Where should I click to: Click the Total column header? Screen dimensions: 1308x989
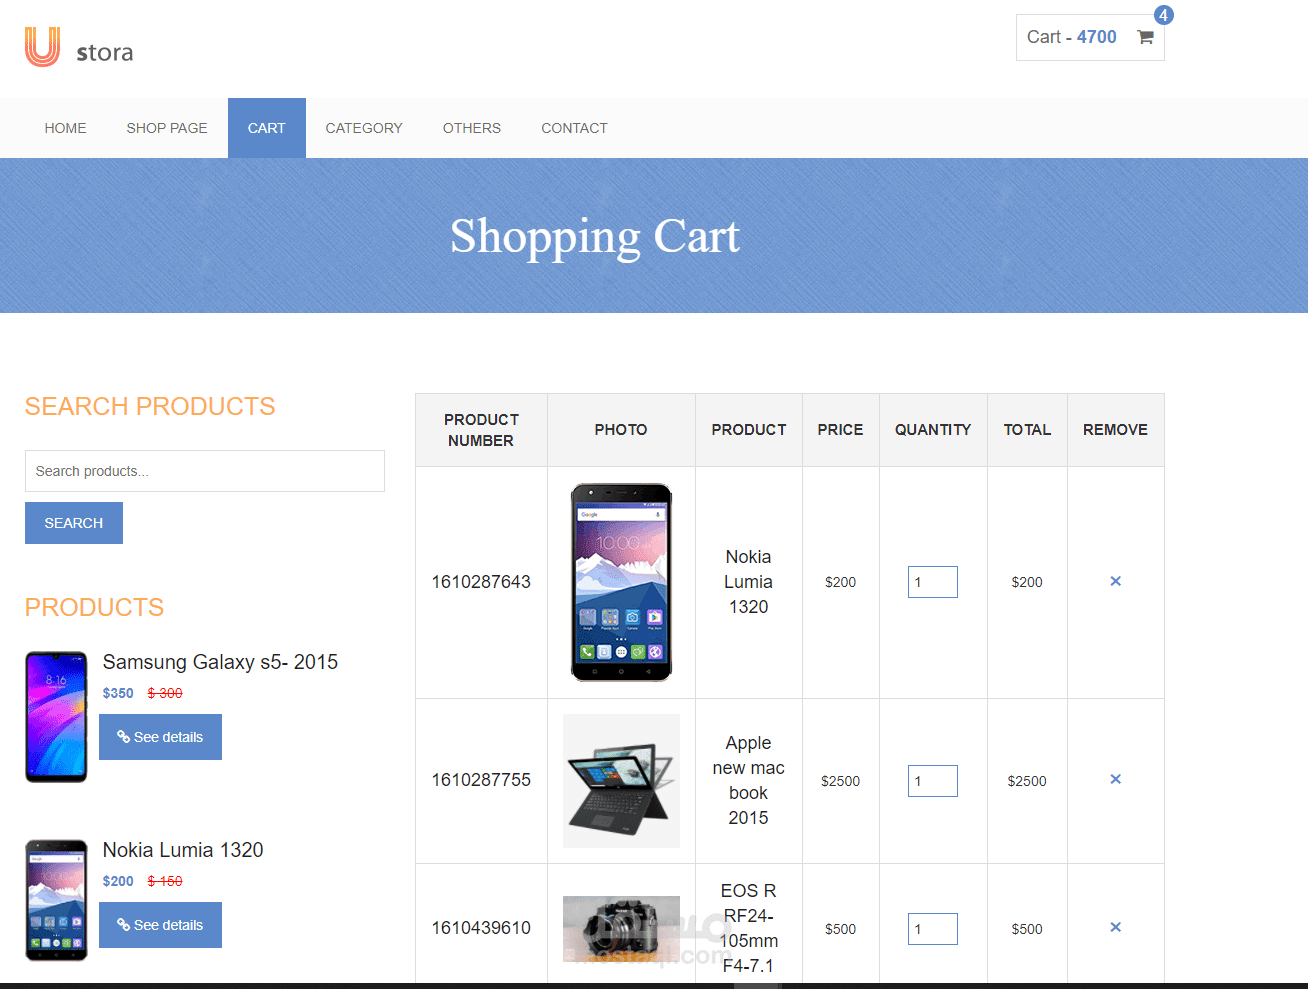(x=1027, y=430)
